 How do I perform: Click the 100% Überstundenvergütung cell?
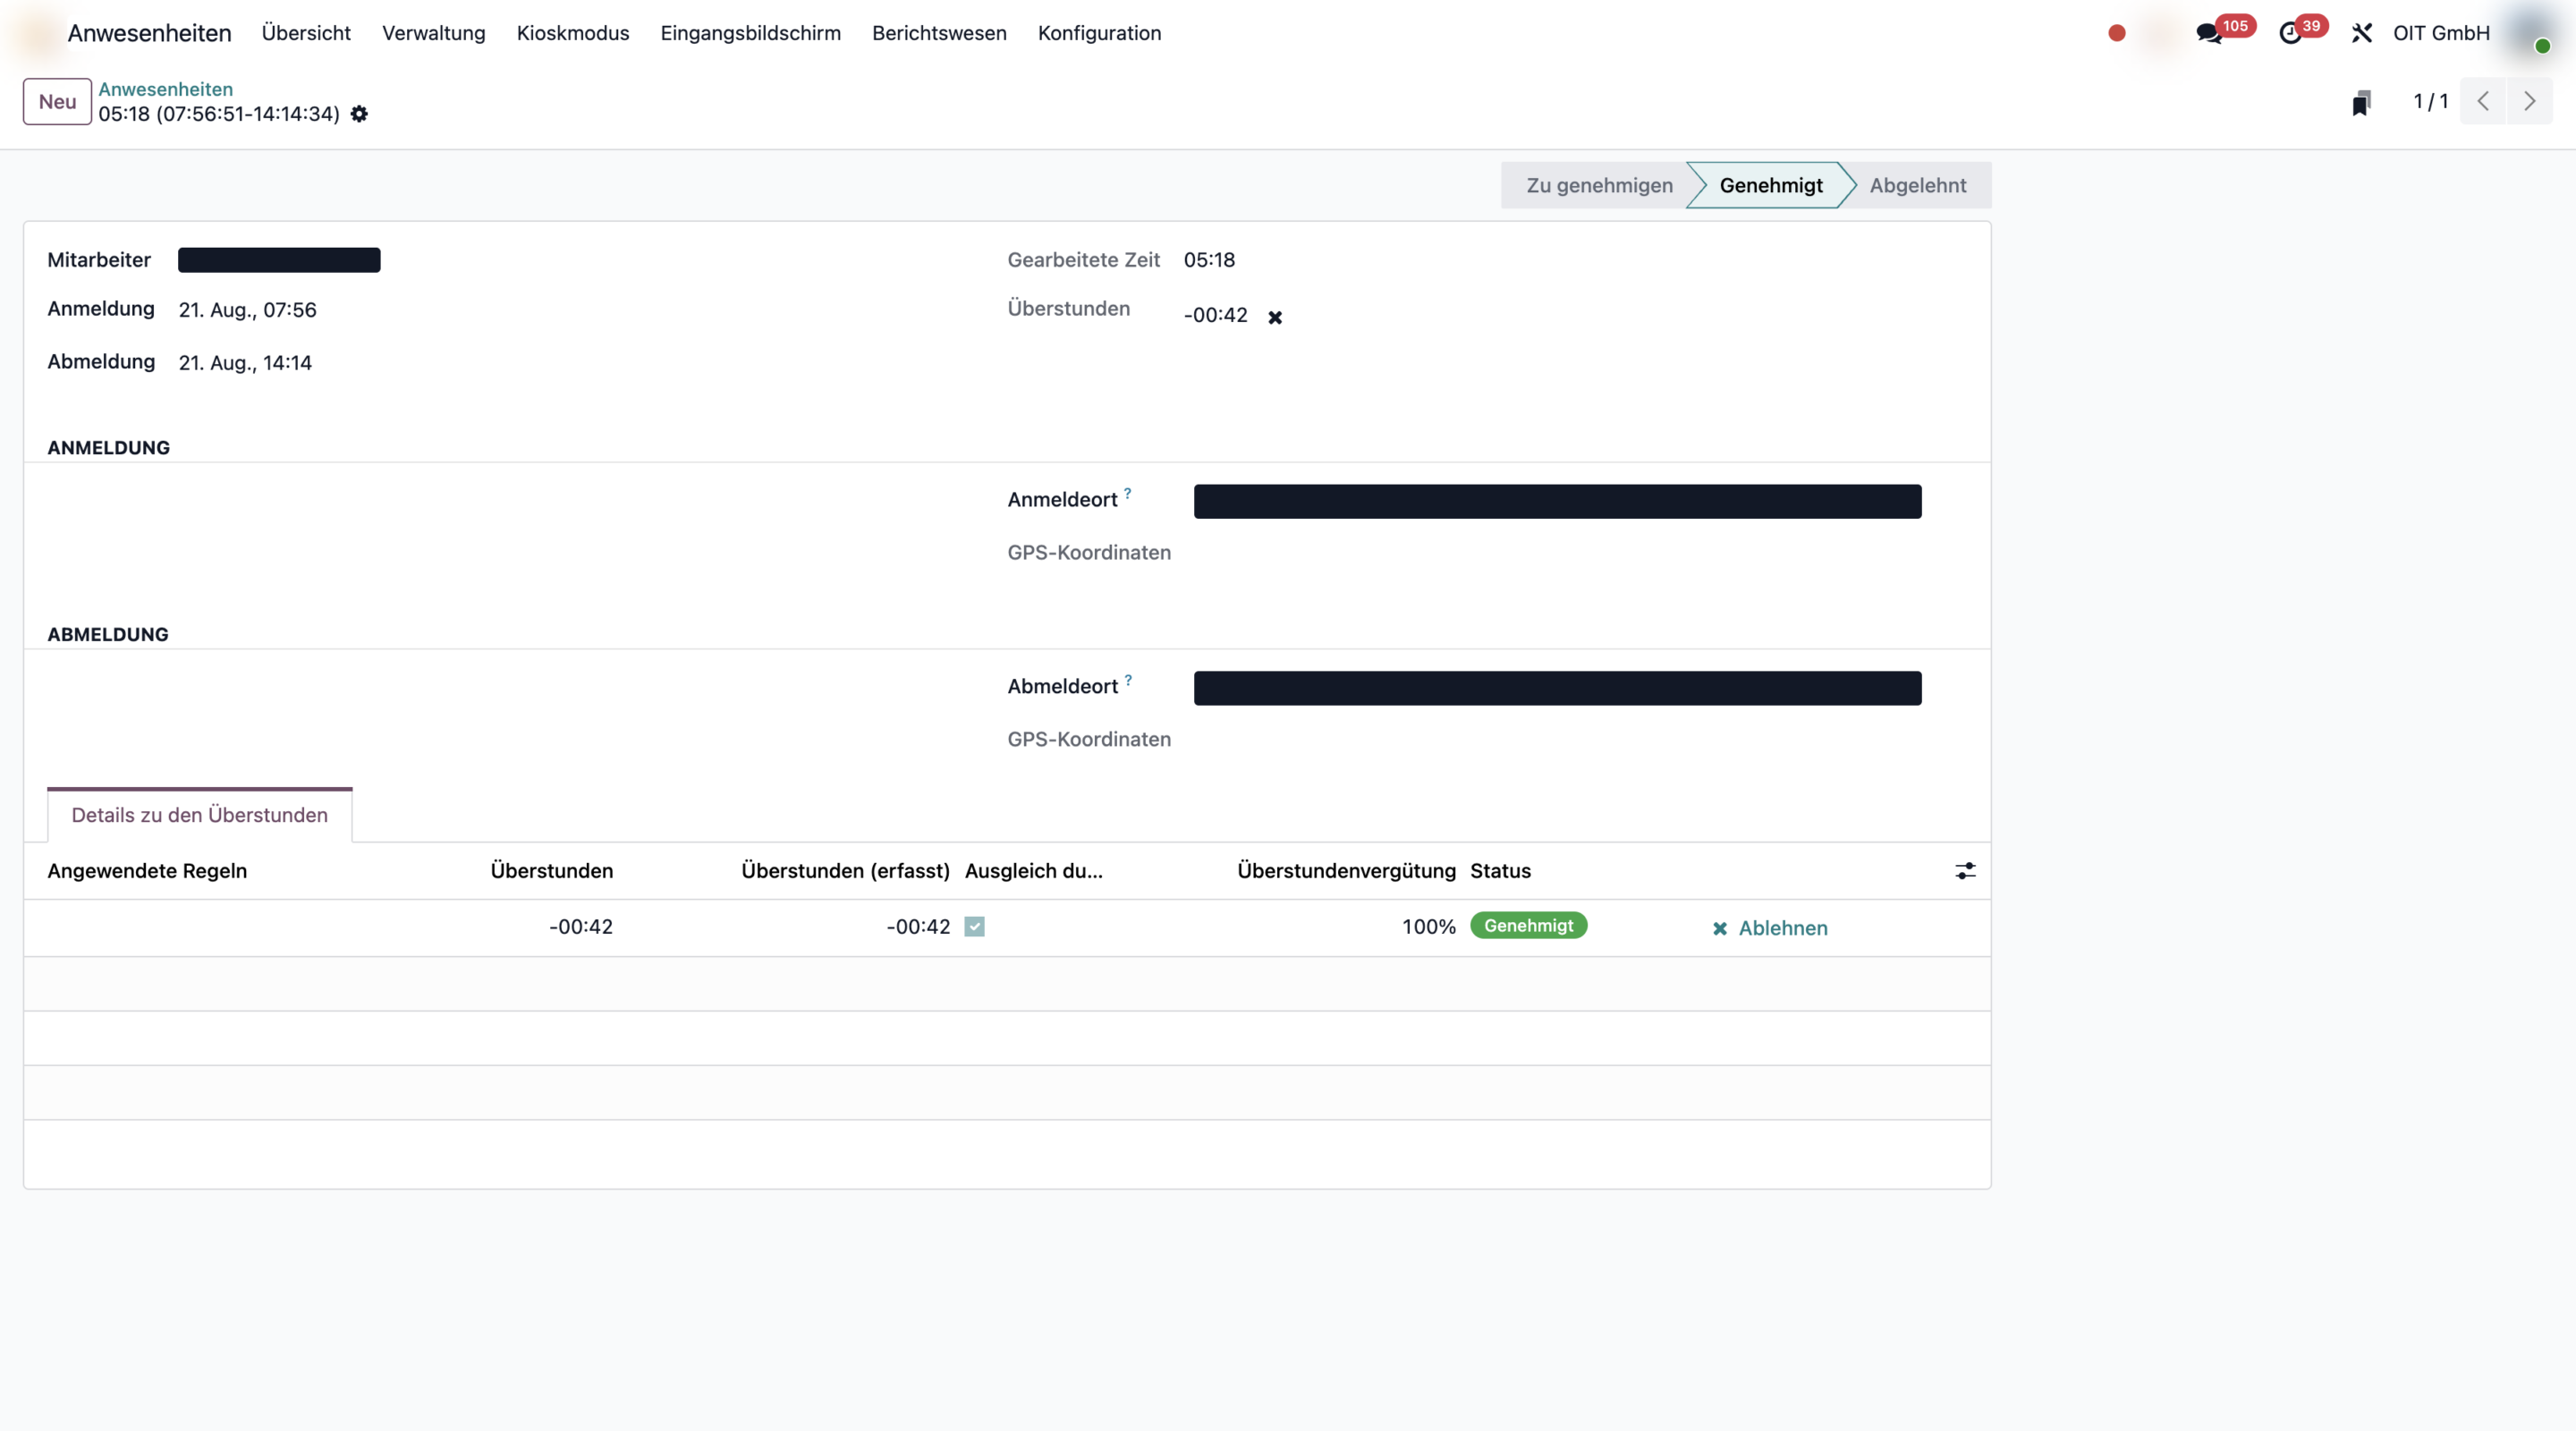coord(1428,927)
